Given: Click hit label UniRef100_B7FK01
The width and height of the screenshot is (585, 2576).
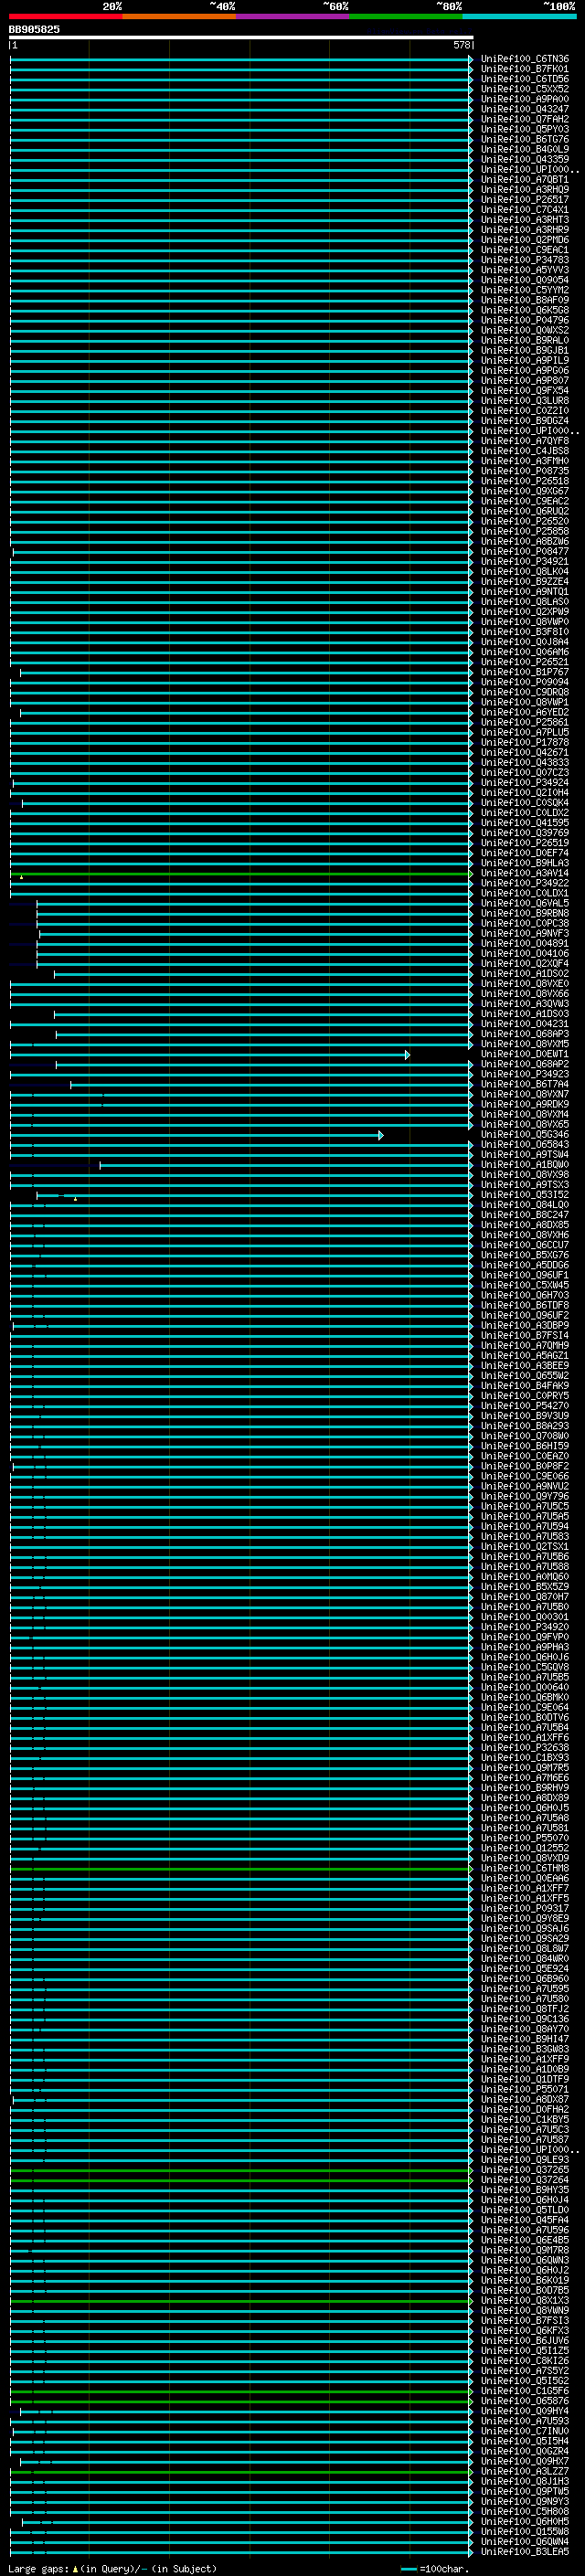Looking at the screenshot, I should (525, 69).
